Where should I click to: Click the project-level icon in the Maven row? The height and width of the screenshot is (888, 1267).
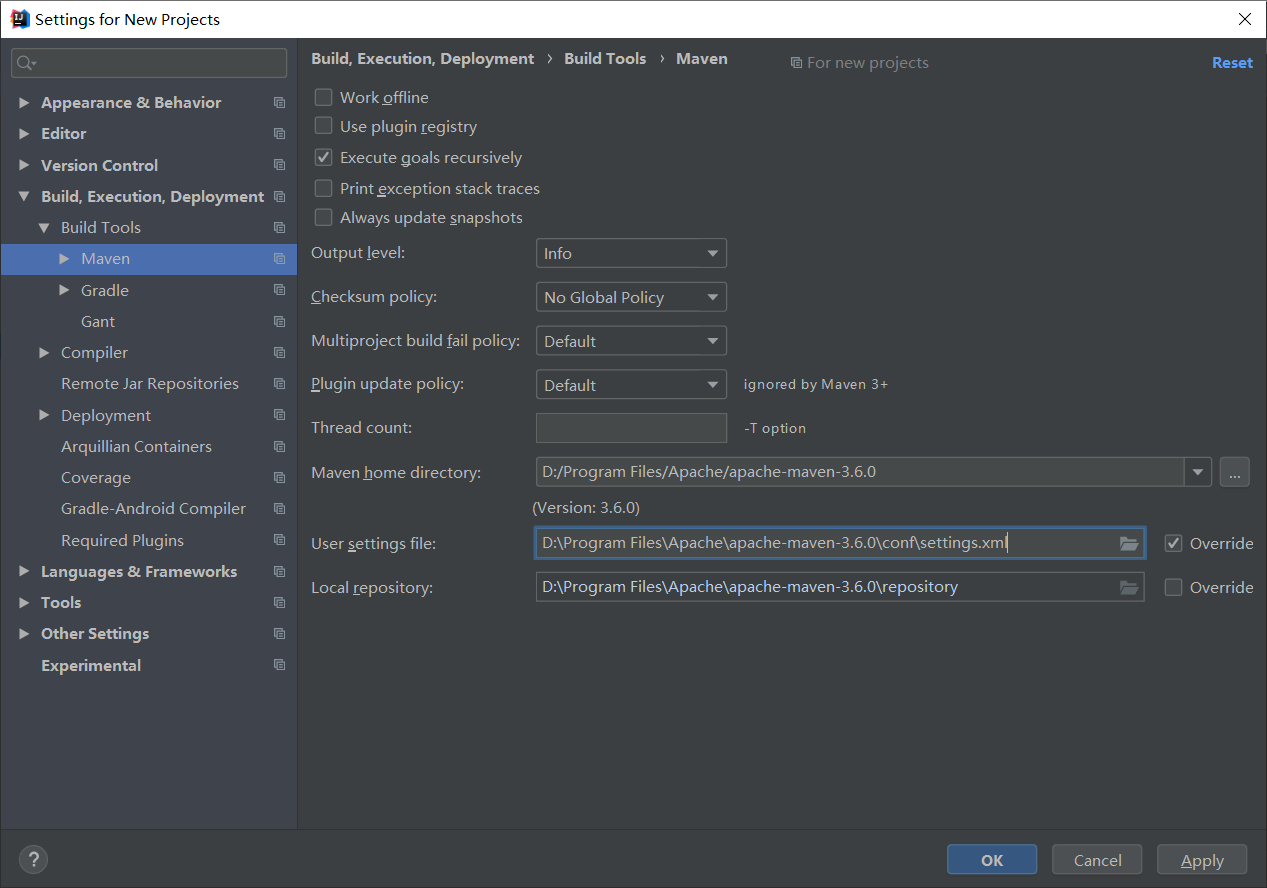click(x=279, y=259)
